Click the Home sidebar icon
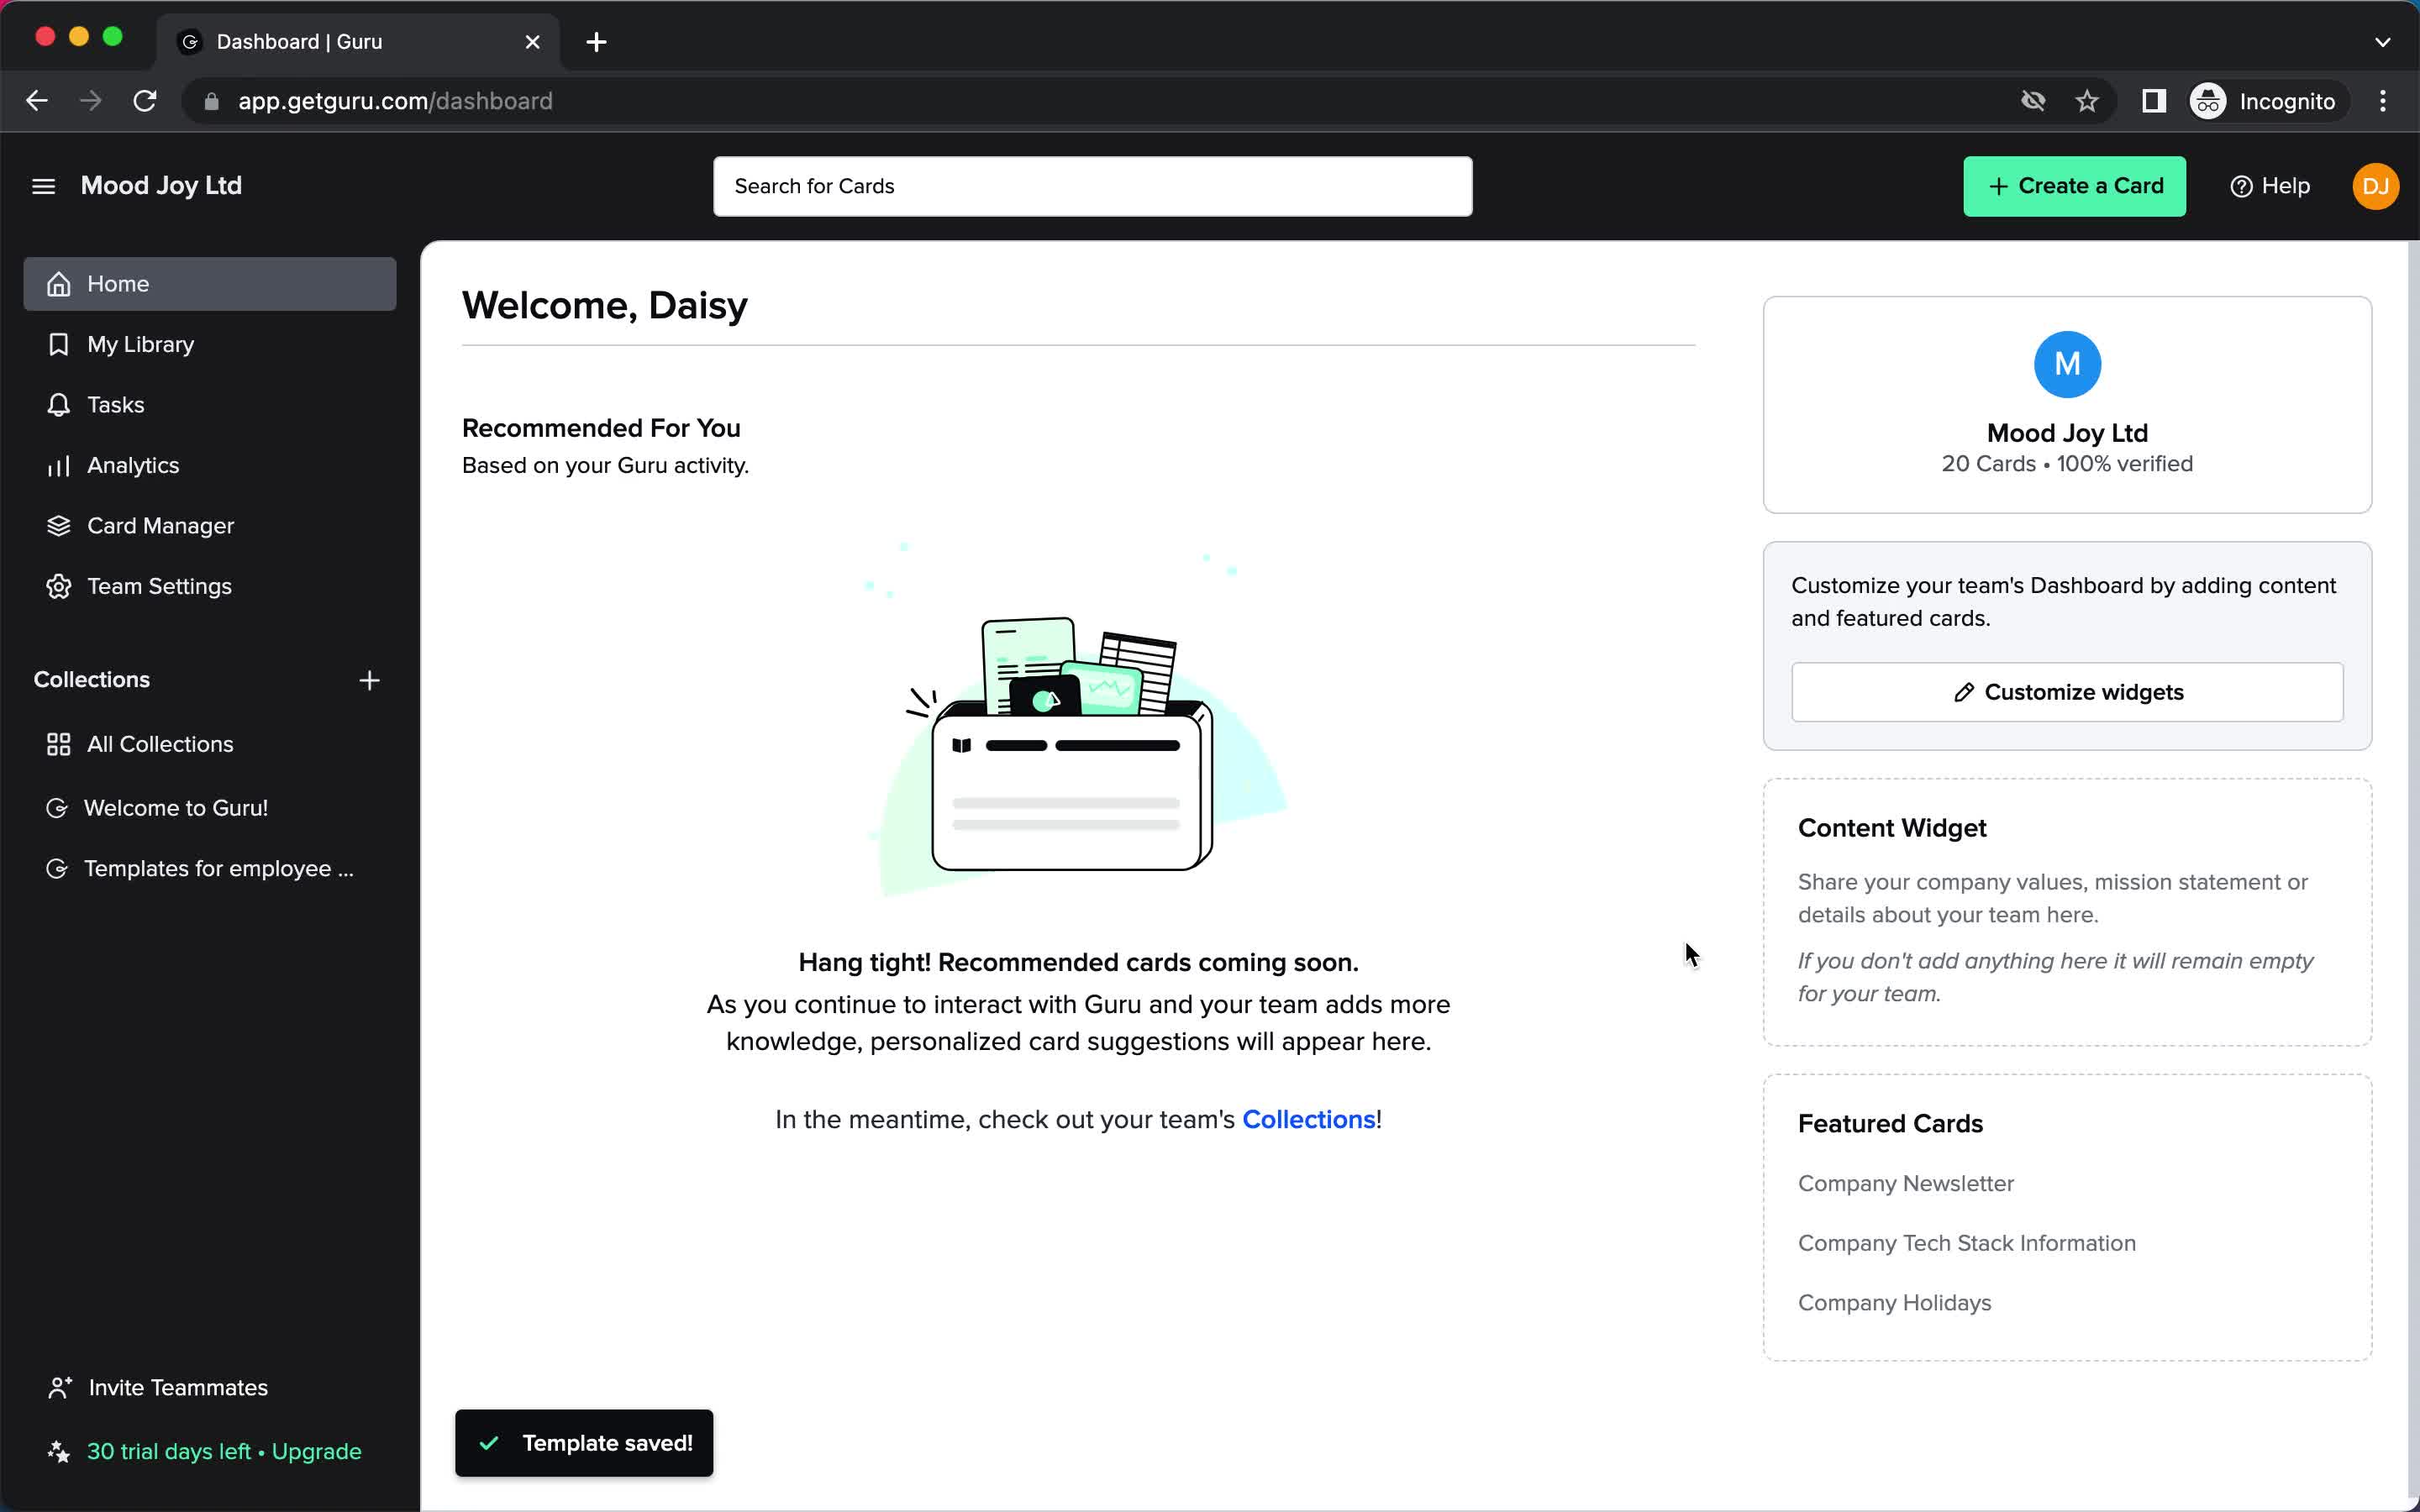 [x=59, y=282]
